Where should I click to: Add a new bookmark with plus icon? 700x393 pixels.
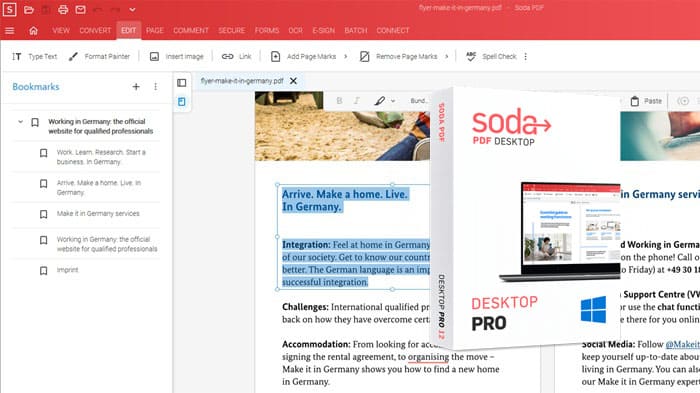[136, 87]
